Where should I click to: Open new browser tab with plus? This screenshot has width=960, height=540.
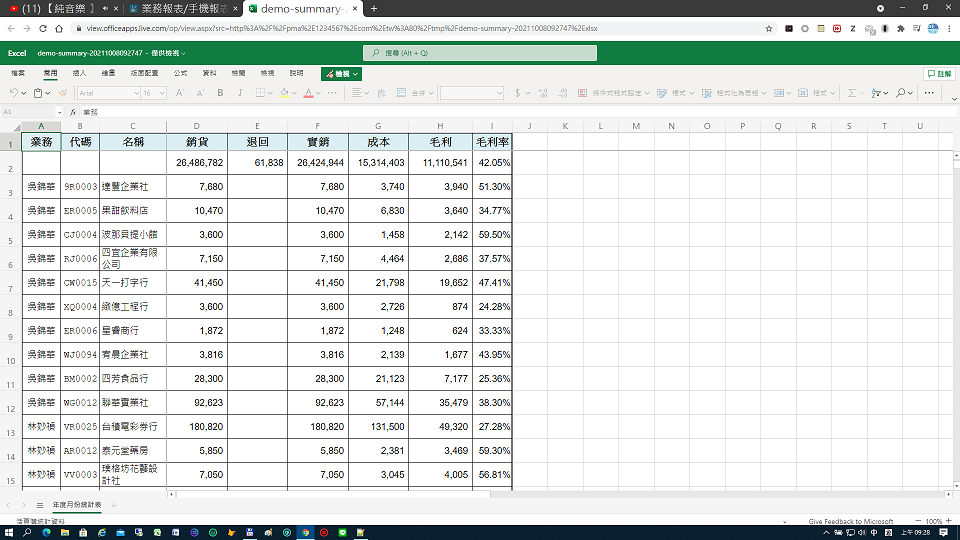[373, 9]
